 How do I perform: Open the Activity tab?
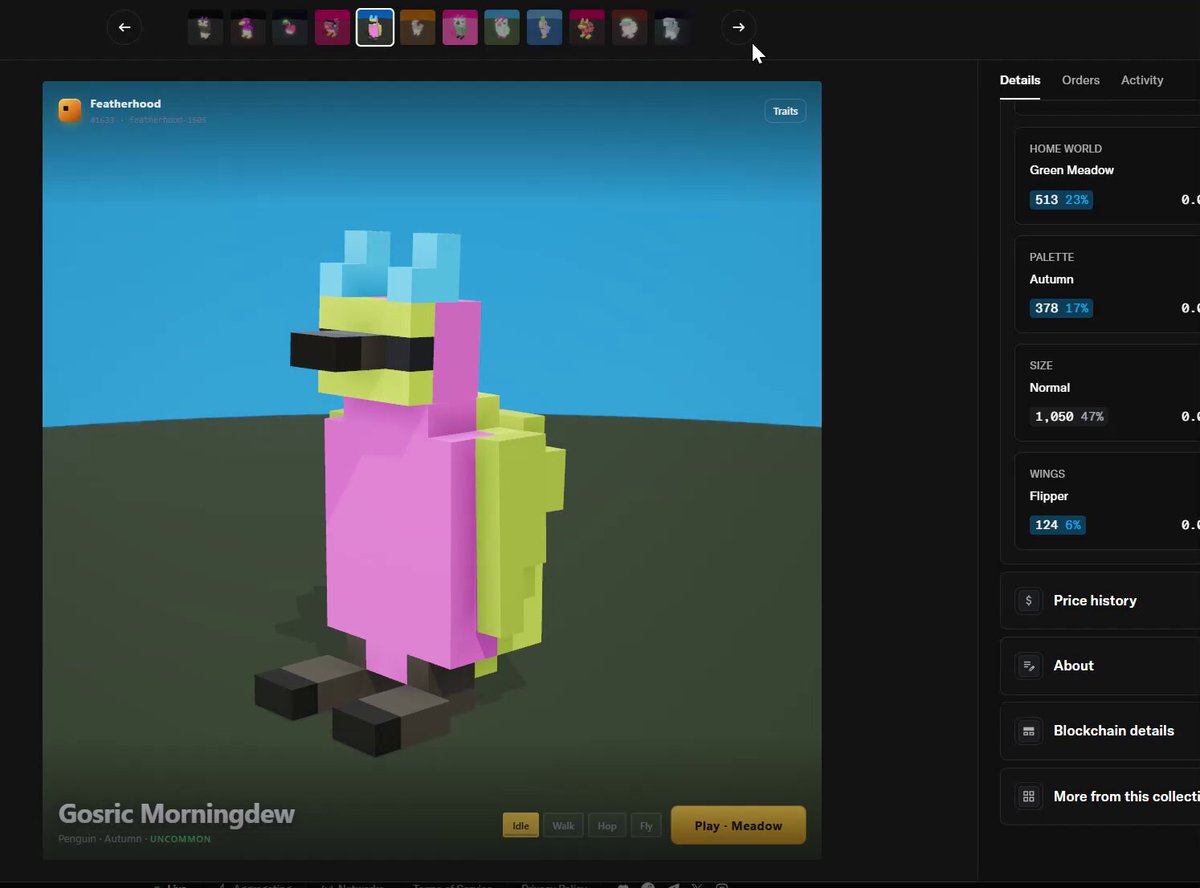(x=1142, y=80)
